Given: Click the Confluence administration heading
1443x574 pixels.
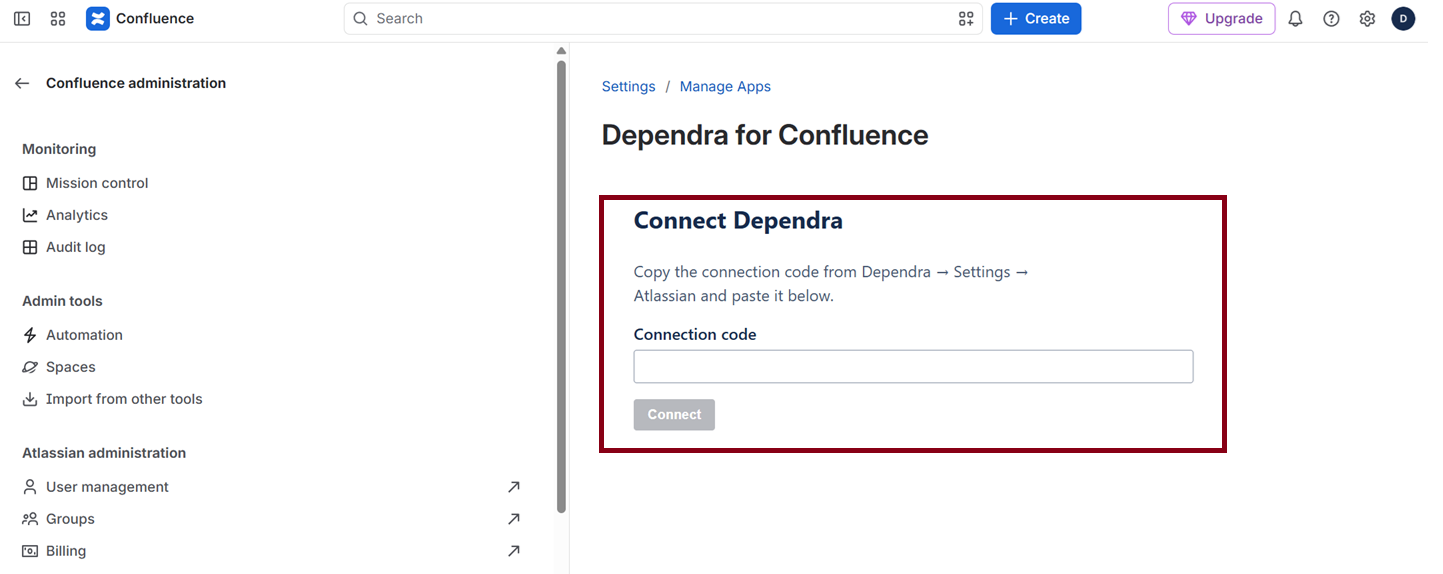Looking at the screenshot, I should [136, 83].
